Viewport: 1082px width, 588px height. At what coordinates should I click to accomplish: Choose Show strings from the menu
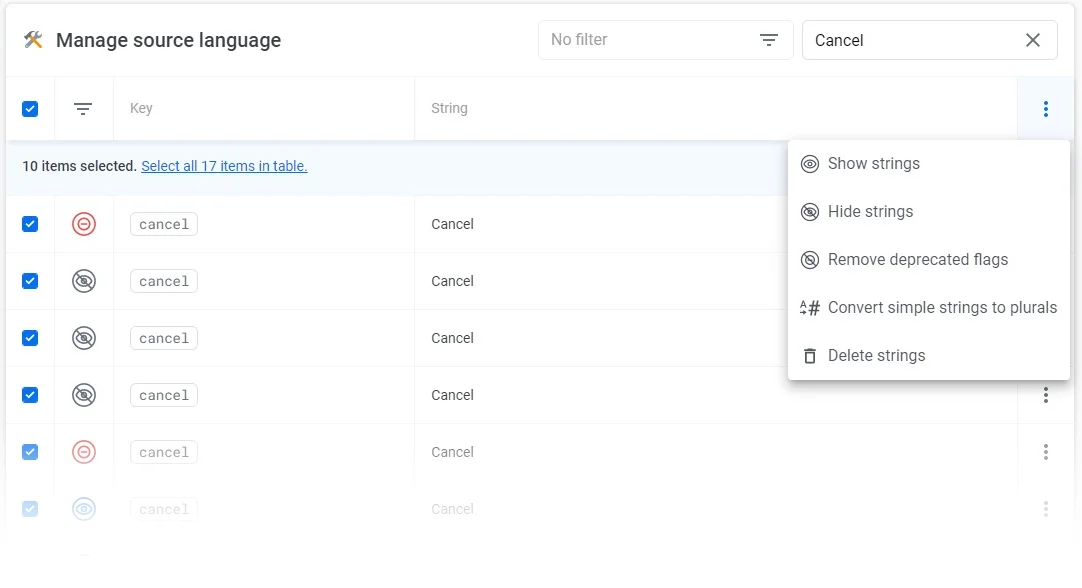coord(873,164)
